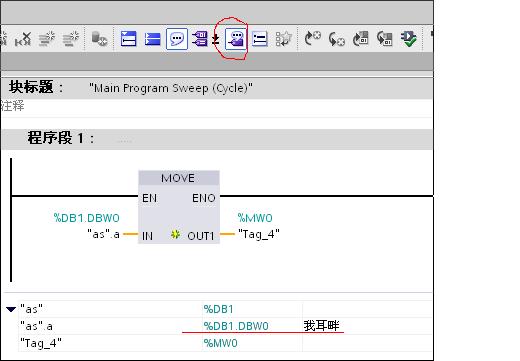The height and width of the screenshot is (361, 520).
Task: Open the operand display dropdown arrow
Action: (x=216, y=40)
